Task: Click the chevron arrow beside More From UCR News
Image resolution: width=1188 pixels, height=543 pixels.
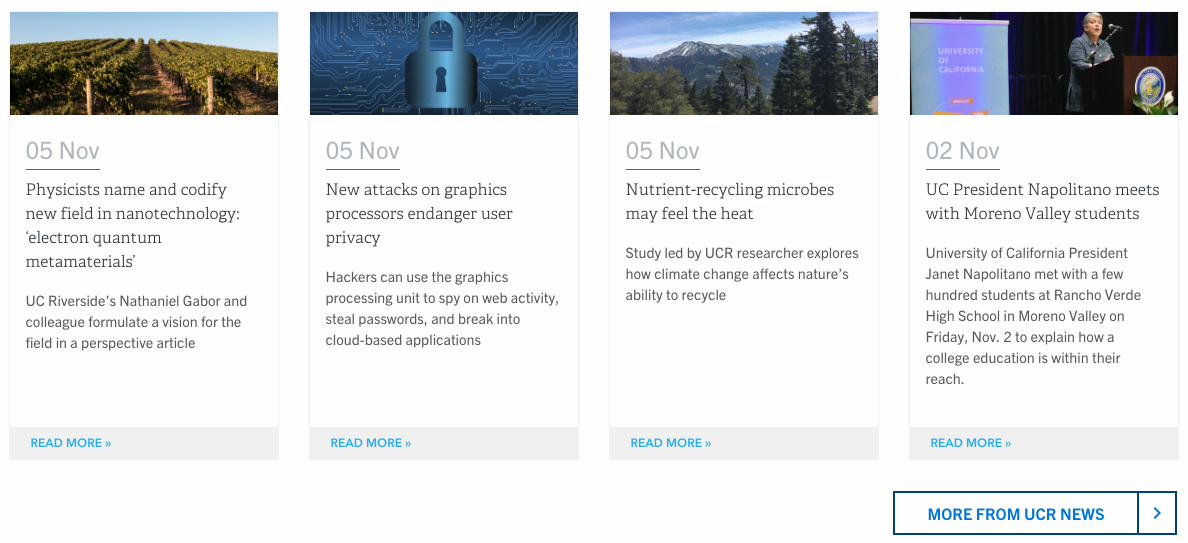Action: [x=1157, y=513]
